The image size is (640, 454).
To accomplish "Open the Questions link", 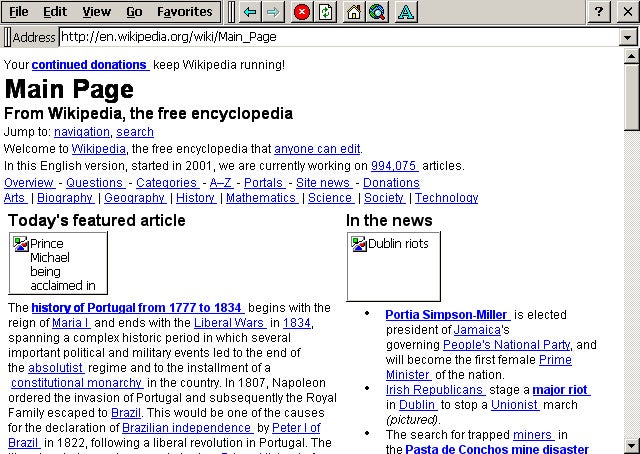I will 96,182.
